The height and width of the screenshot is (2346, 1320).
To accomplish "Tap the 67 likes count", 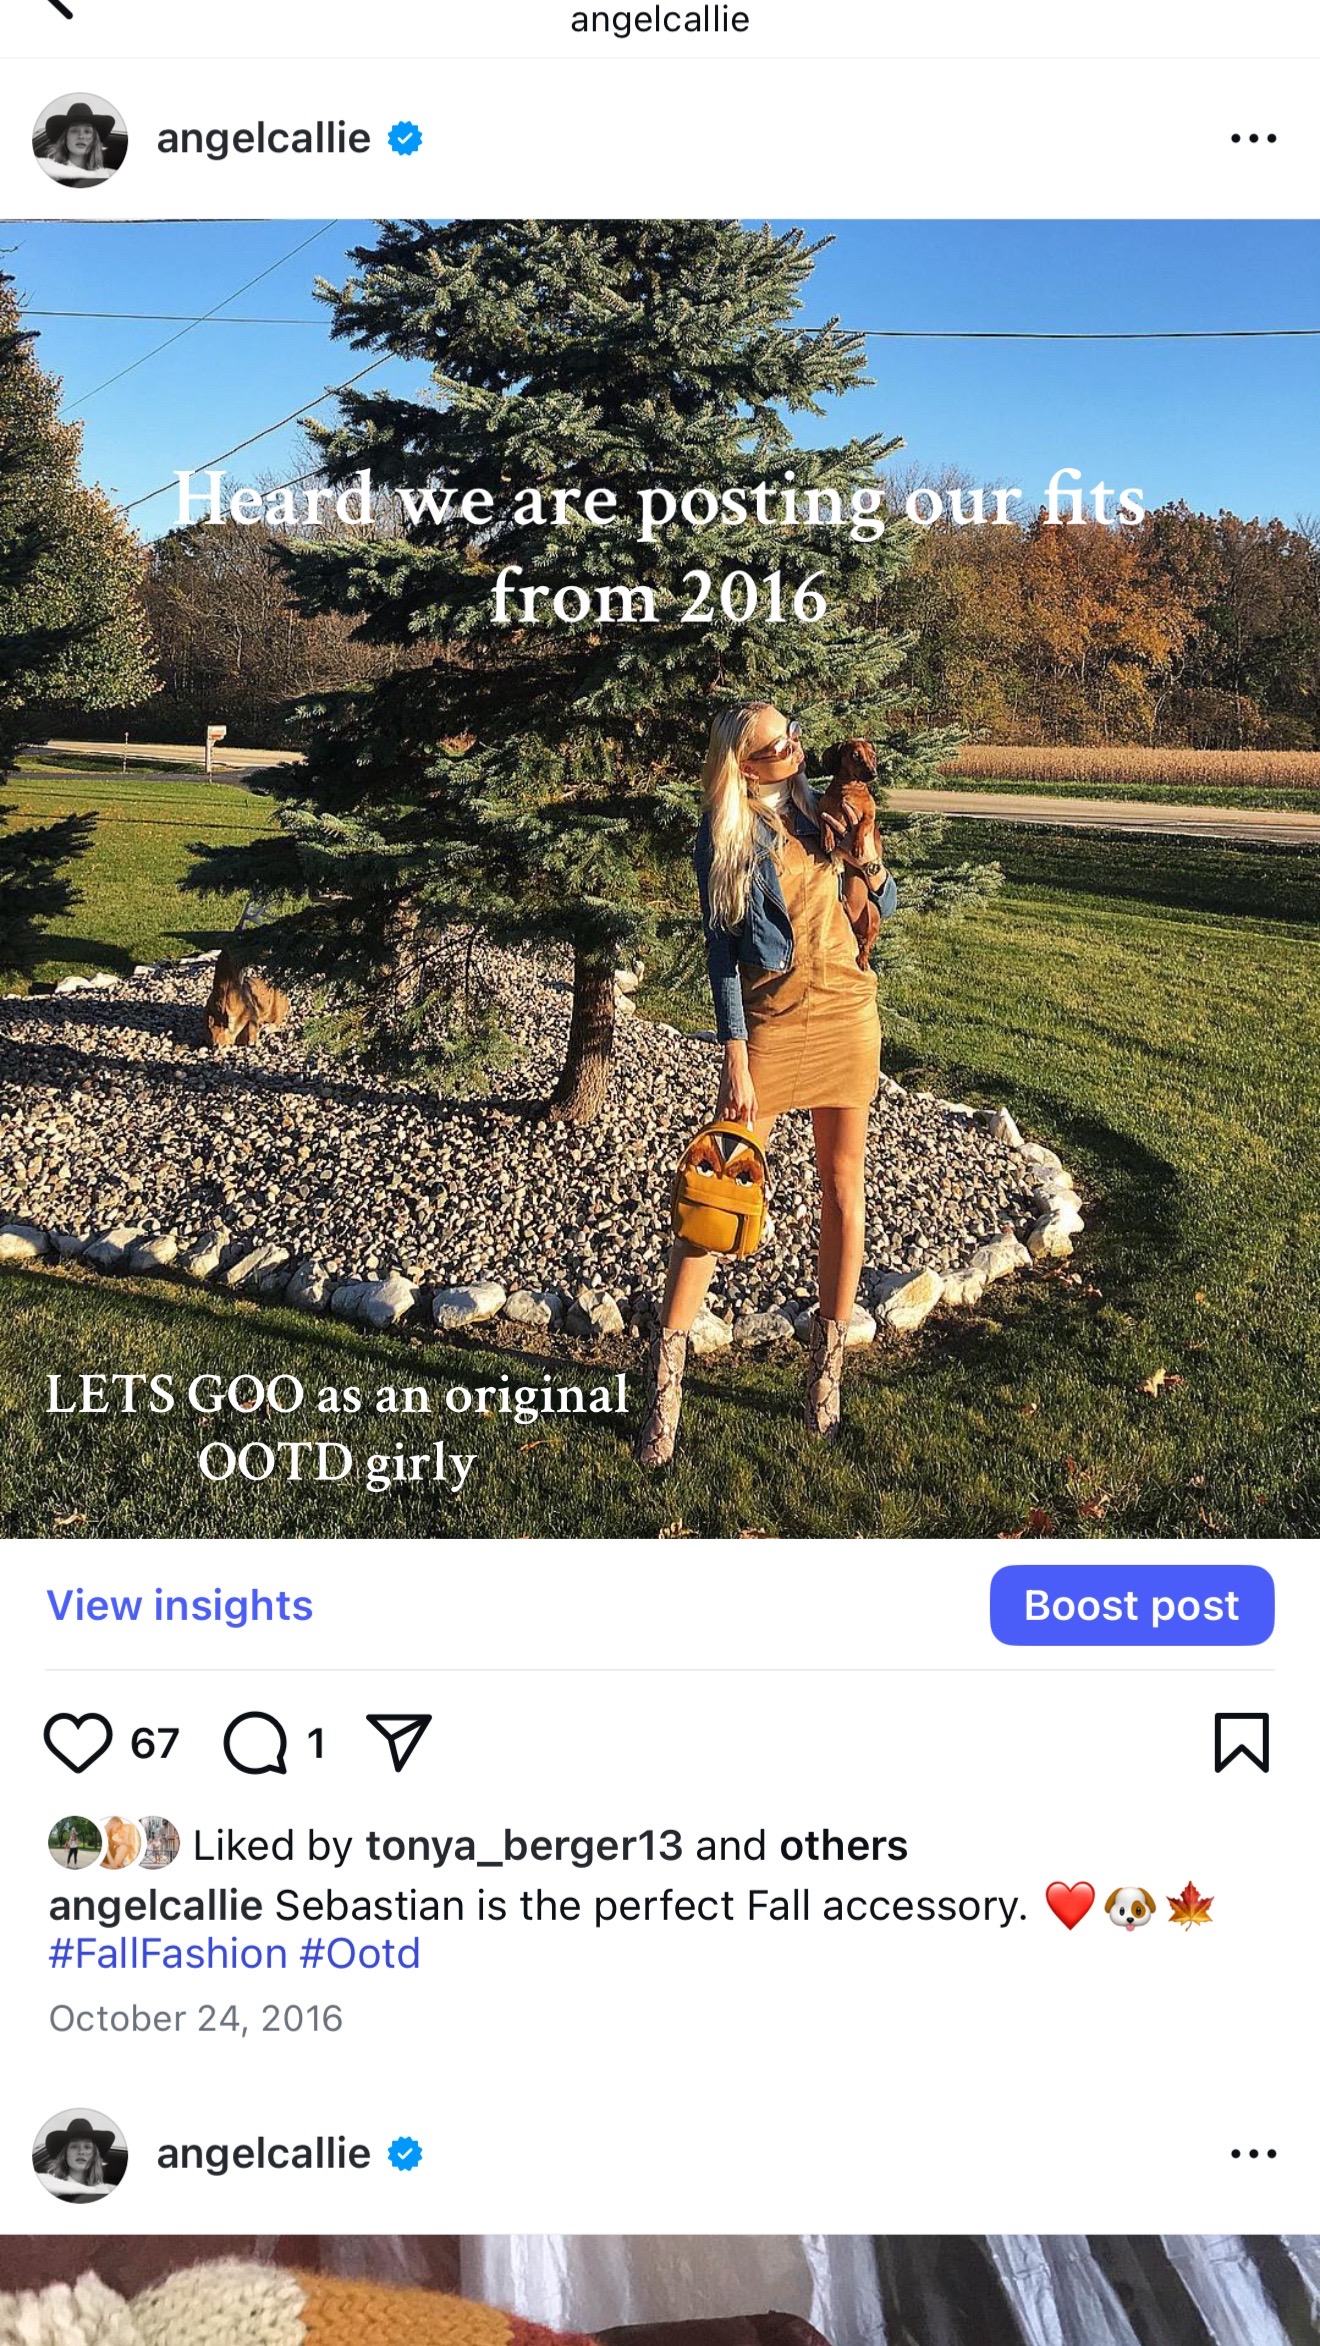I will click(x=155, y=1743).
